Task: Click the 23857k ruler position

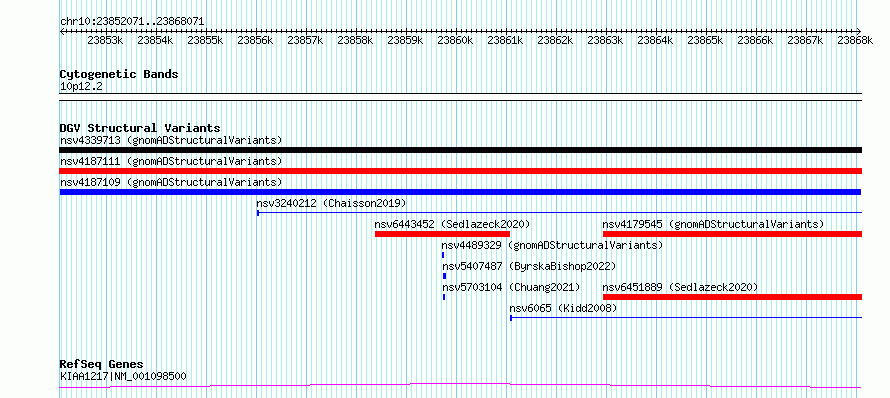Action: click(x=305, y=40)
